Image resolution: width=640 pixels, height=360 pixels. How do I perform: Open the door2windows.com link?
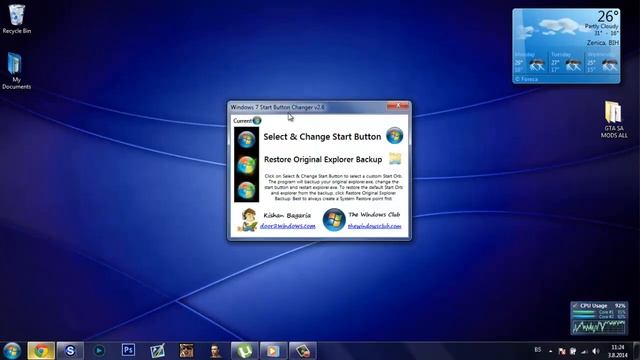click(288, 226)
